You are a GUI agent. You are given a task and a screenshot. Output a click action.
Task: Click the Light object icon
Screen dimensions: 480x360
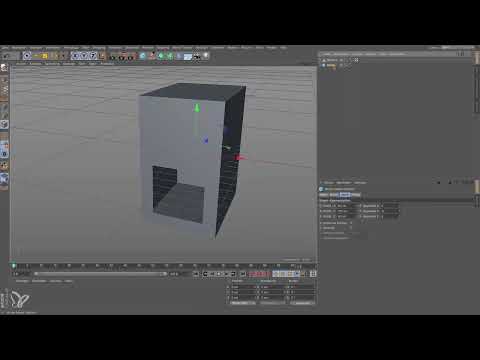tap(206, 56)
